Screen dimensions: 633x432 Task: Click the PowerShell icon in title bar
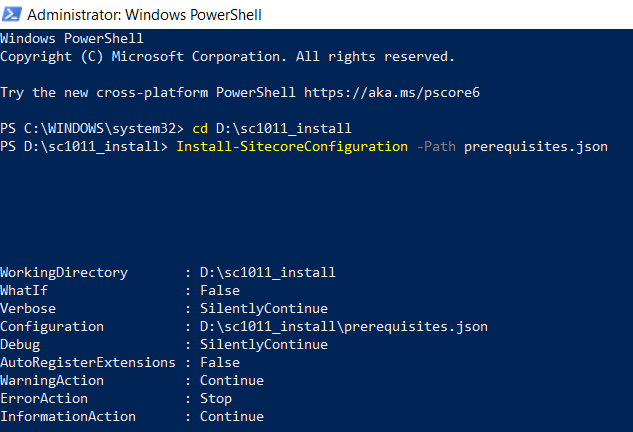tap(12, 14)
